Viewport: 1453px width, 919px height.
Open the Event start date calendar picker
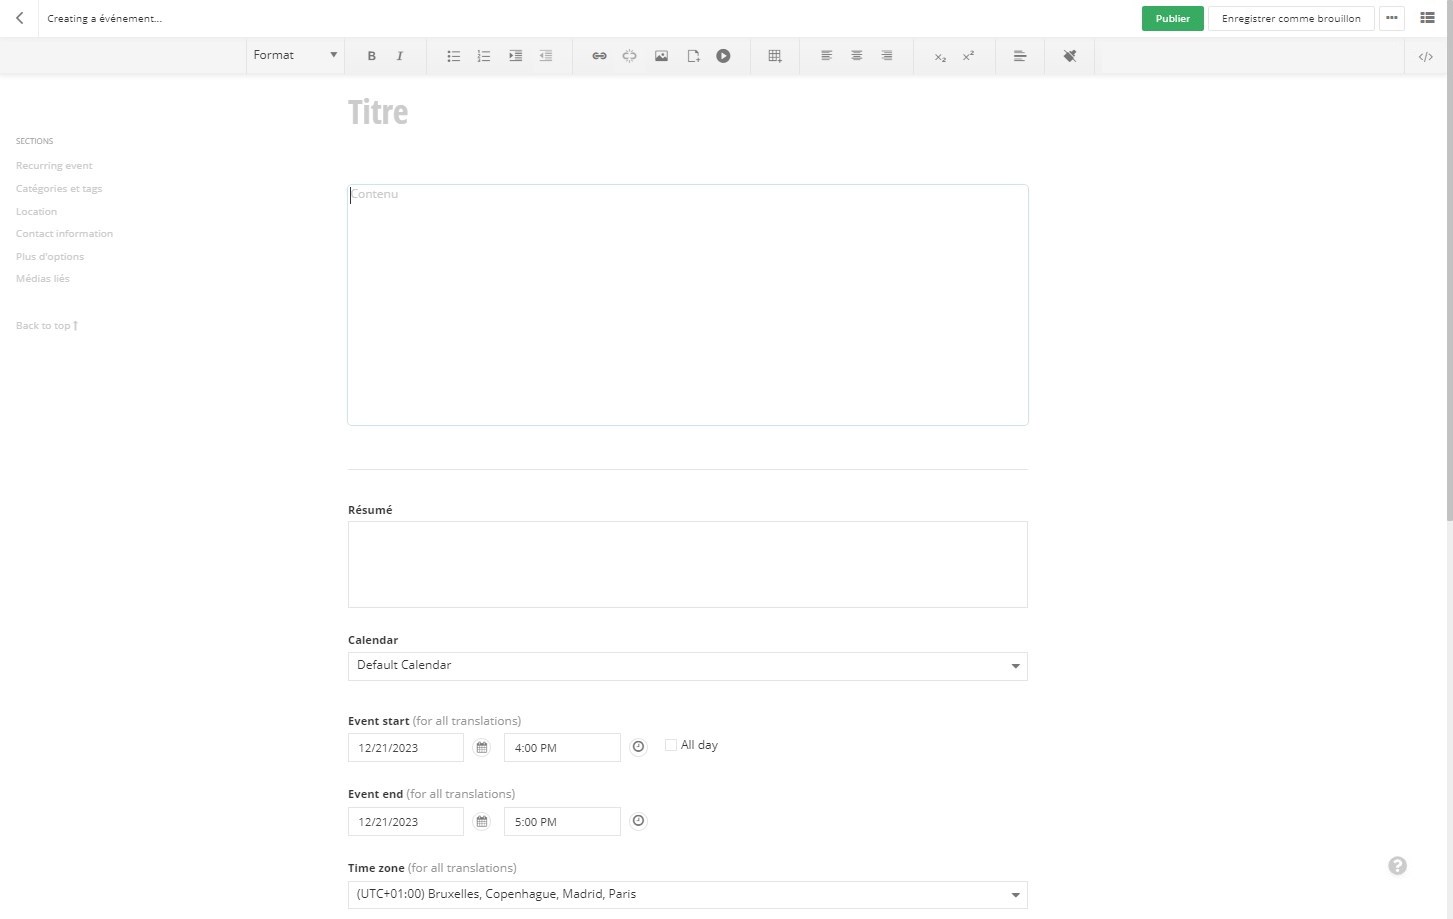pyautogui.click(x=482, y=748)
